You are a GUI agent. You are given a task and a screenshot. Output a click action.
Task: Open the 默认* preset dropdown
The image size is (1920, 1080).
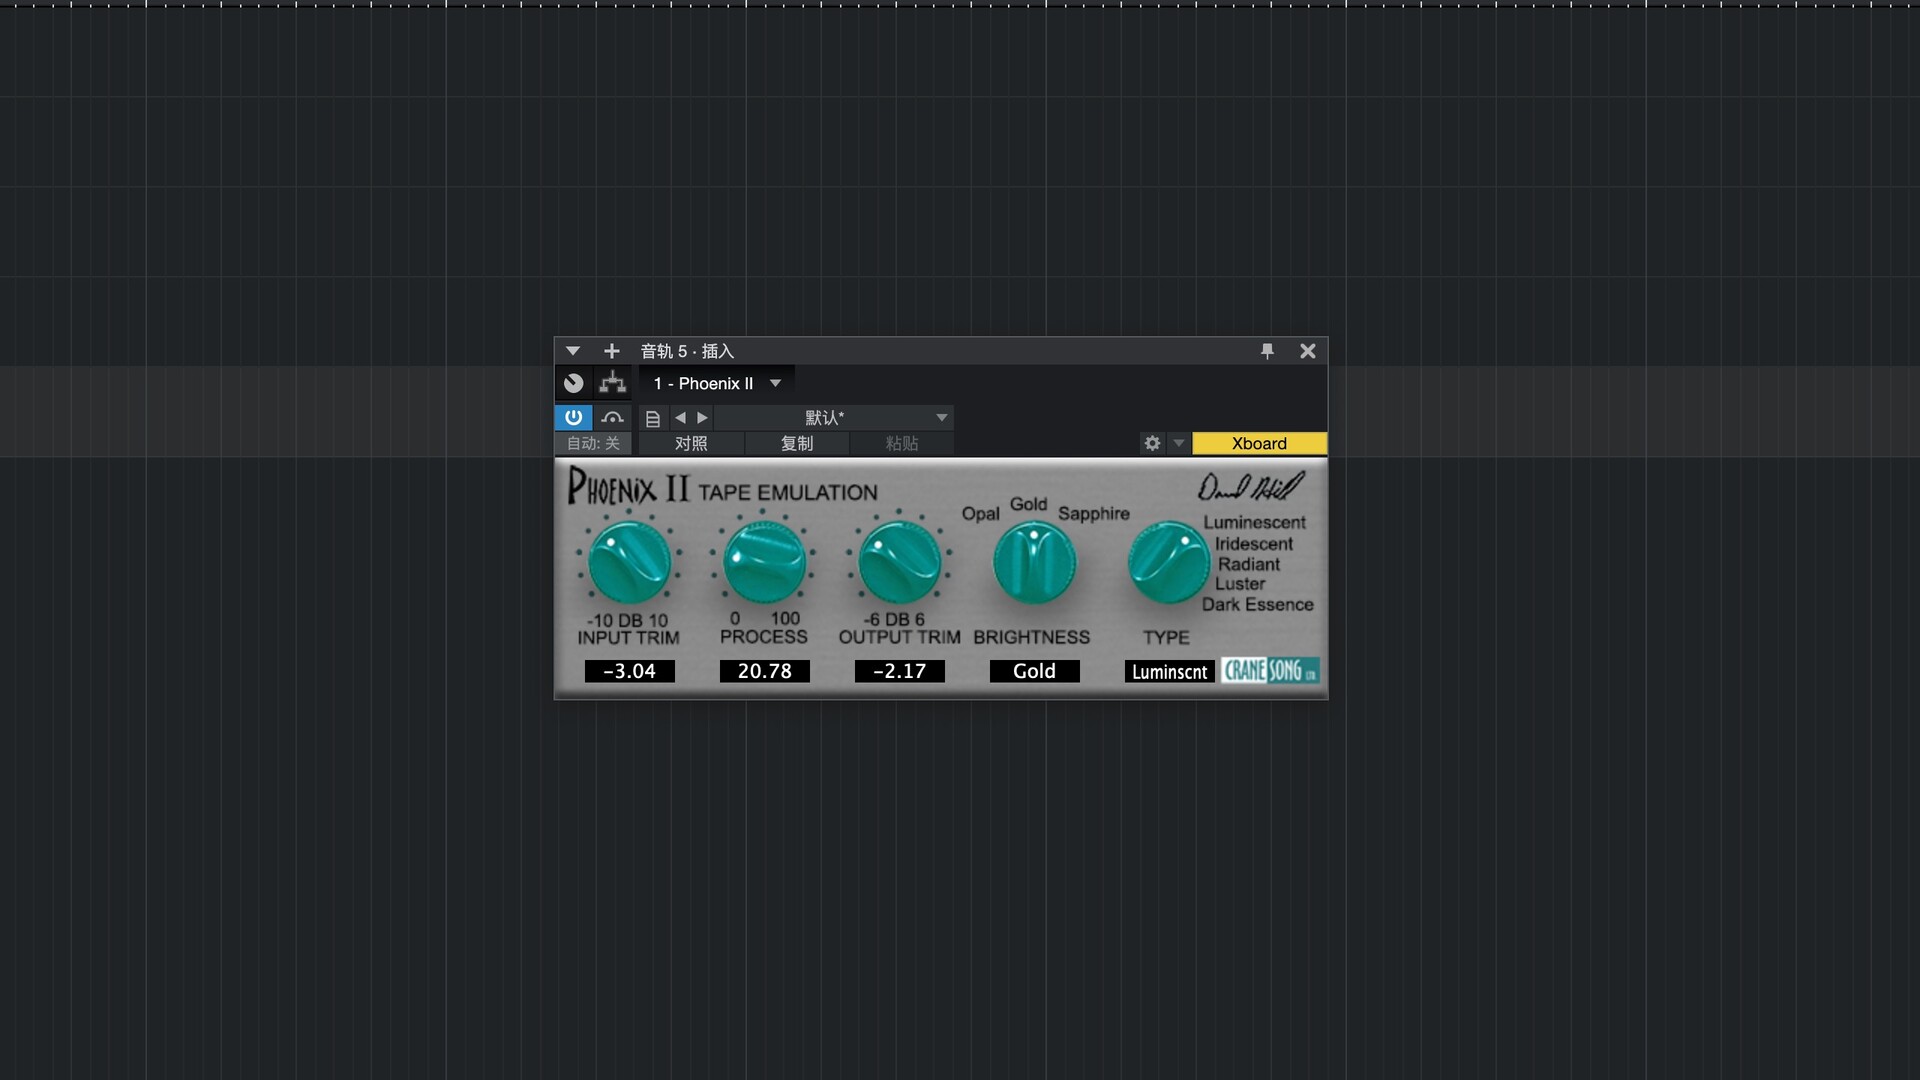pyautogui.click(x=832, y=418)
